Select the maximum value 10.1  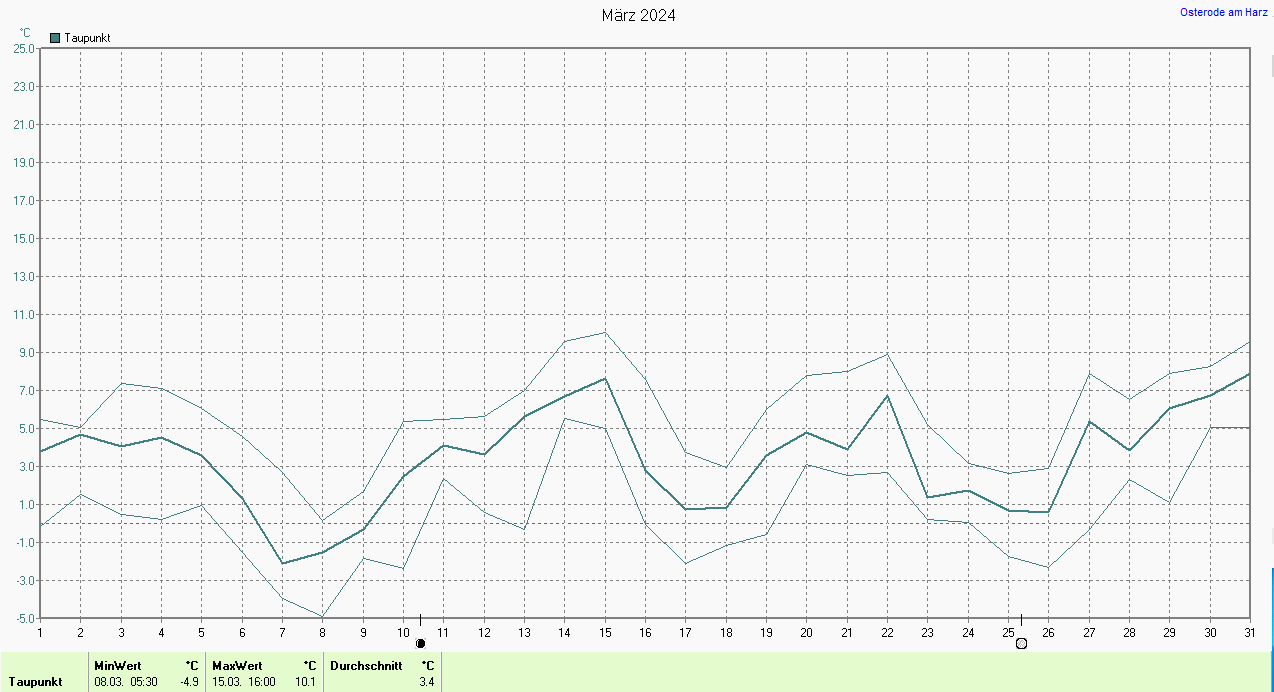(x=307, y=682)
